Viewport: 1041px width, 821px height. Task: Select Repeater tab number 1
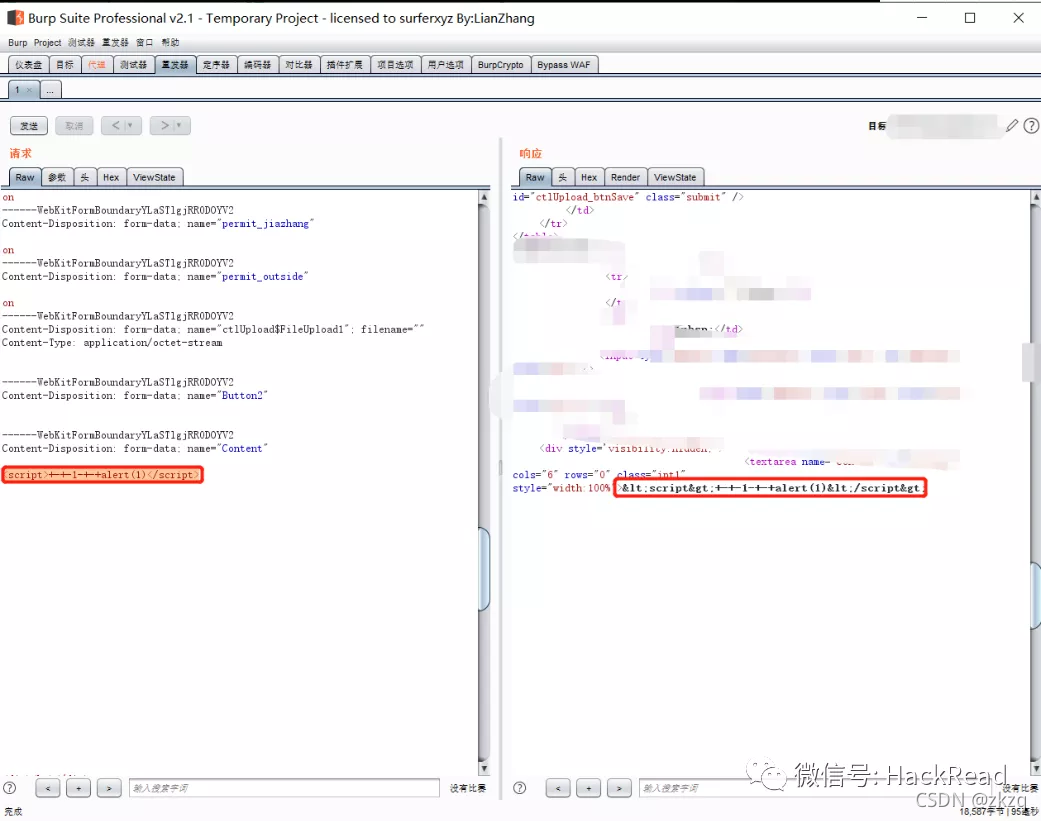(x=18, y=90)
